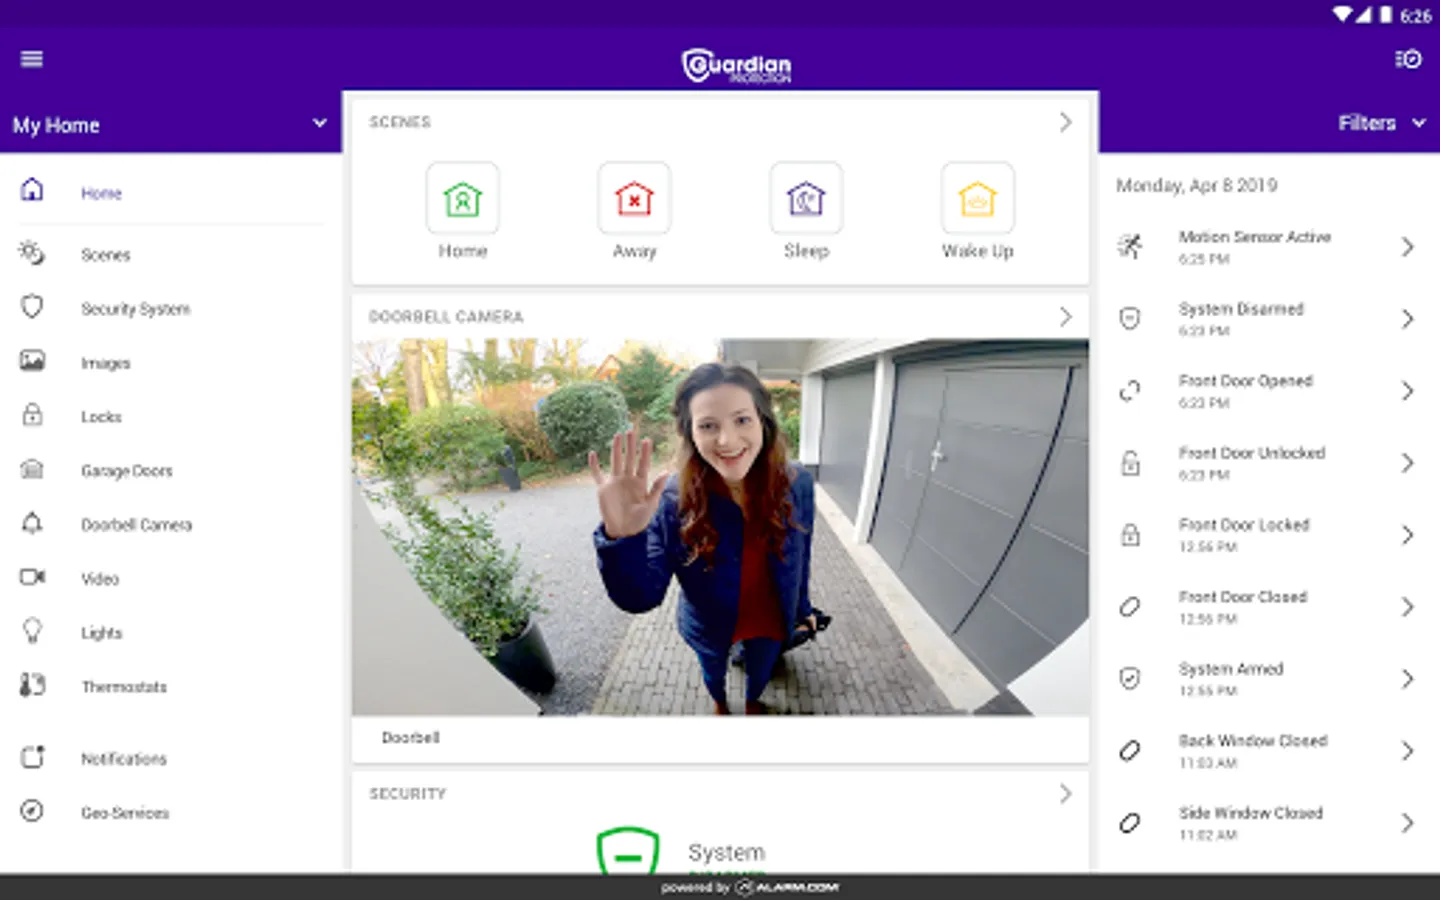Click the Images picture icon
This screenshot has height=900, width=1440.
click(x=32, y=360)
